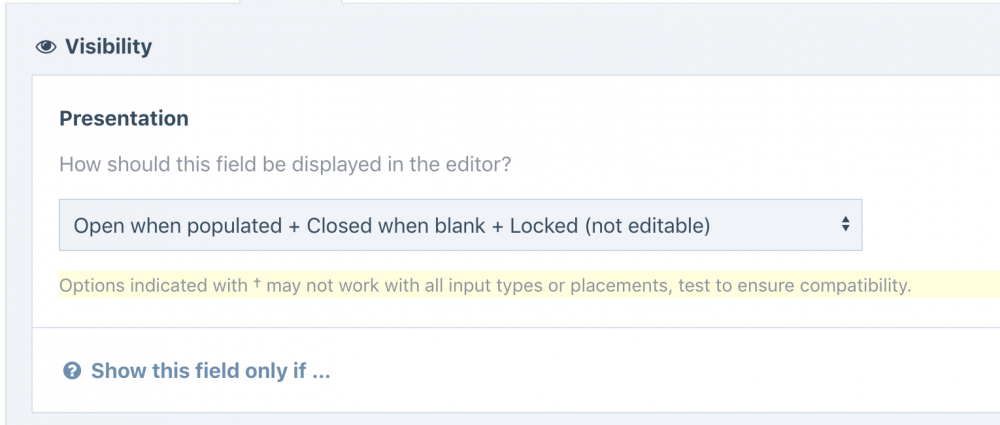Click the Presentation heading label
Screen dimensions: 1000x425
click(124, 118)
